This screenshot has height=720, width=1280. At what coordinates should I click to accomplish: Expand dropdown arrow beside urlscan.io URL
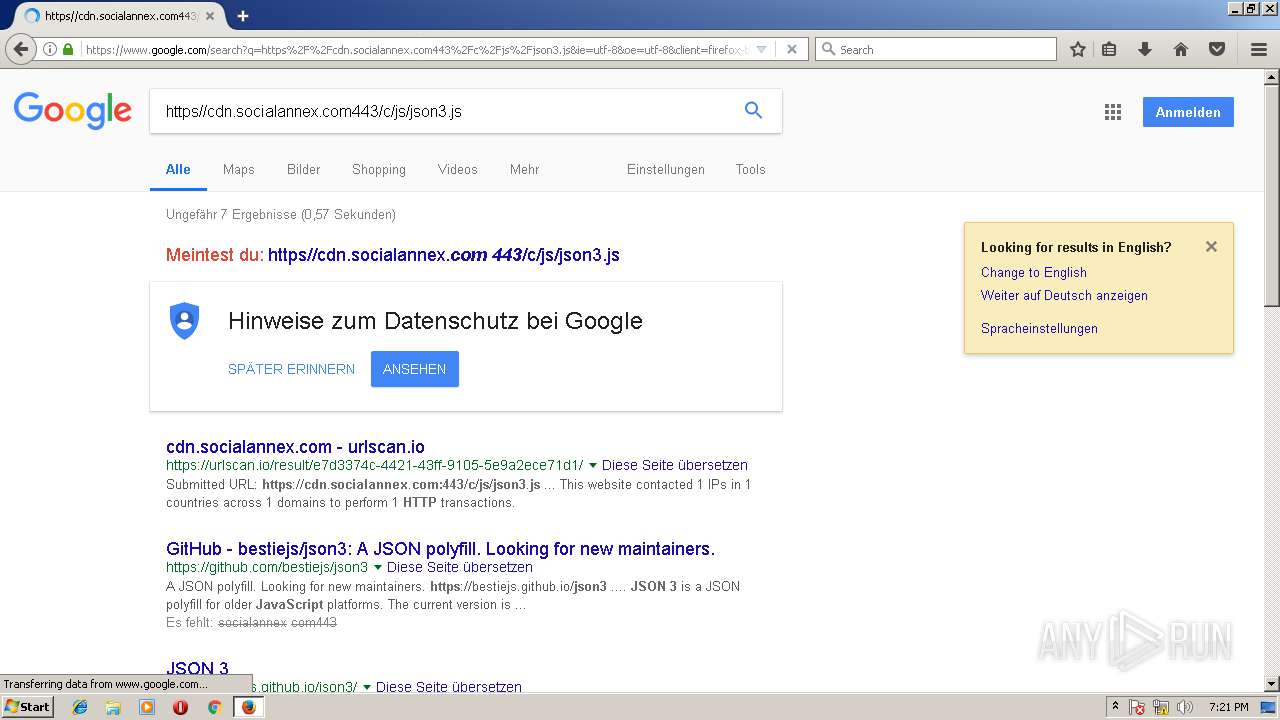click(593, 465)
